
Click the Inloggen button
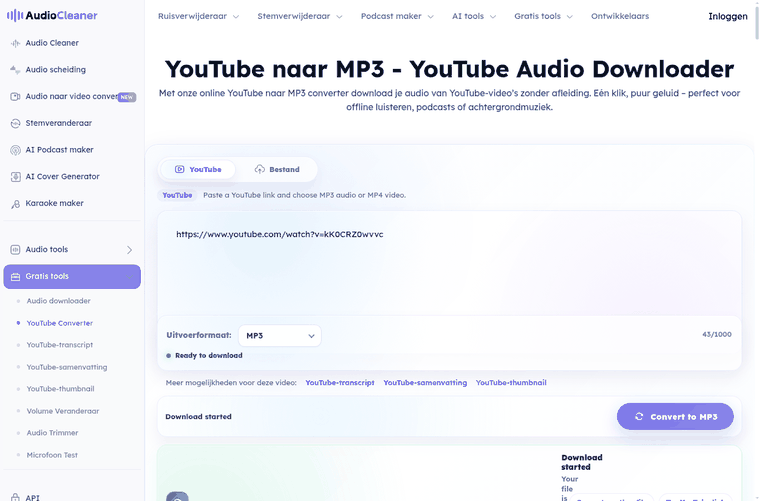tap(728, 16)
